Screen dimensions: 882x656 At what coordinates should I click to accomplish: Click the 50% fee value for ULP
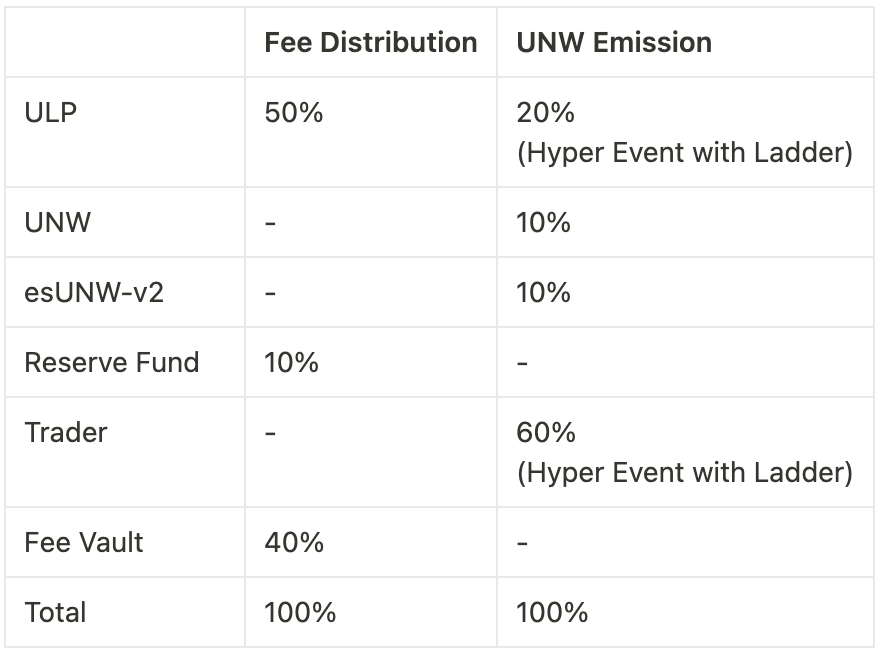pyautogui.click(x=294, y=113)
